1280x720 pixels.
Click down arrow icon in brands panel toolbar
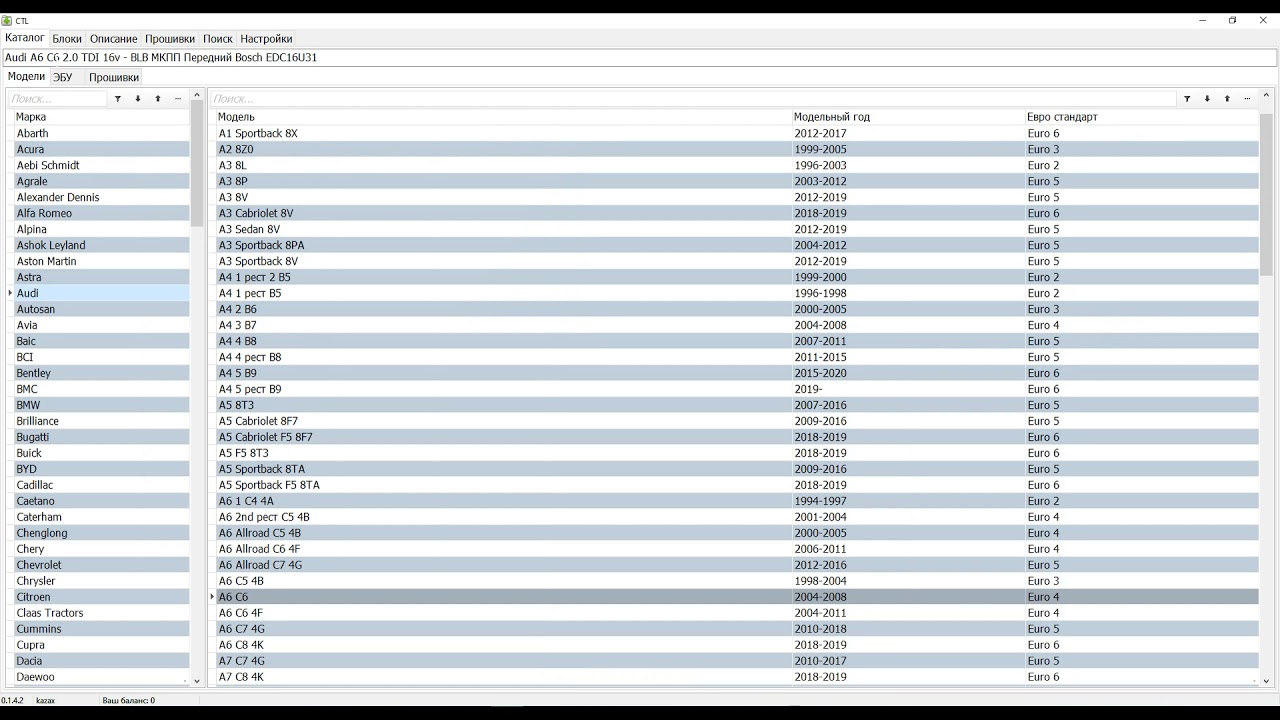coord(138,99)
